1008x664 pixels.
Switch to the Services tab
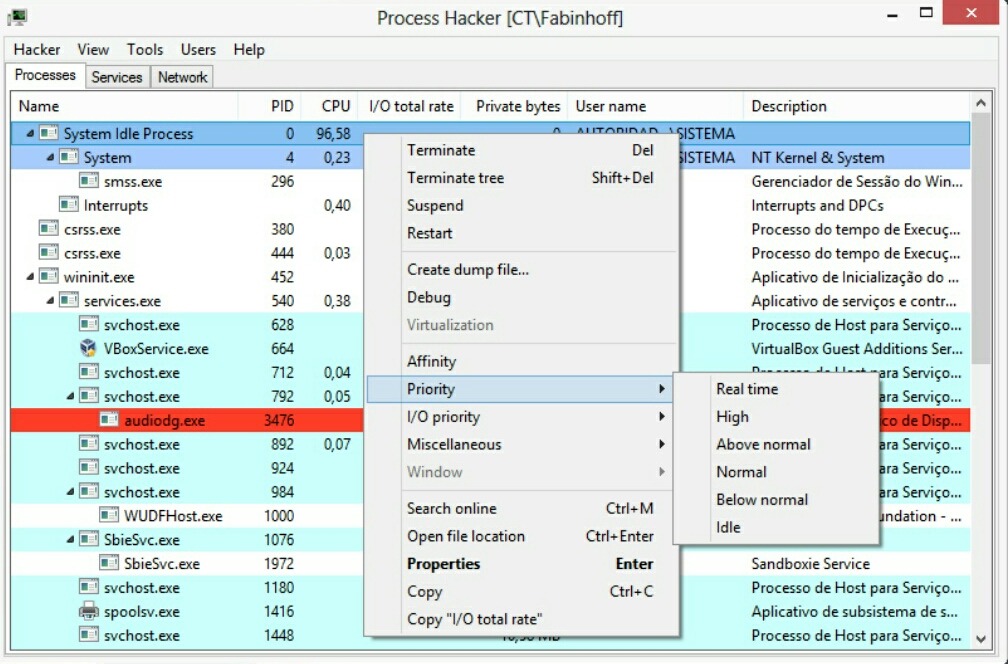pos(116,76)
